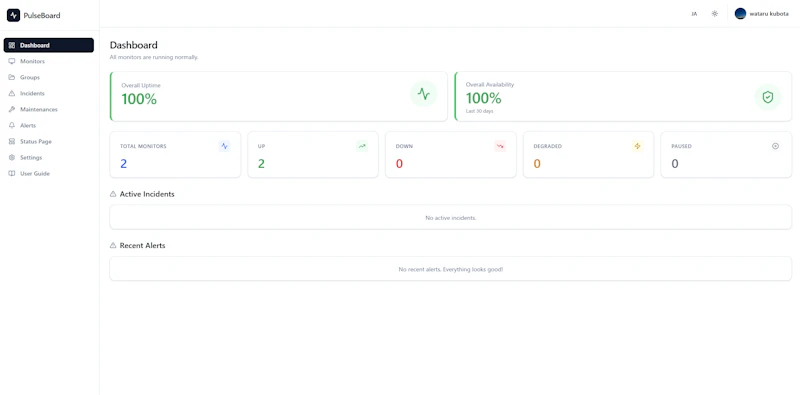Go to Groups in the sidebar
The height and width of the screenshot is (395, 800).
[x=48, y=78]
